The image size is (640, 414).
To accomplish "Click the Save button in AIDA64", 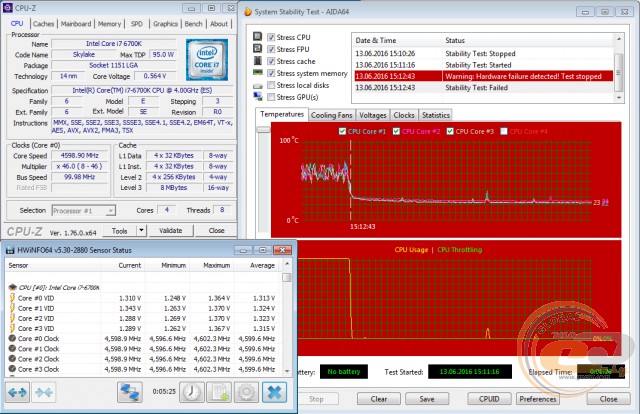I will 427,399.
